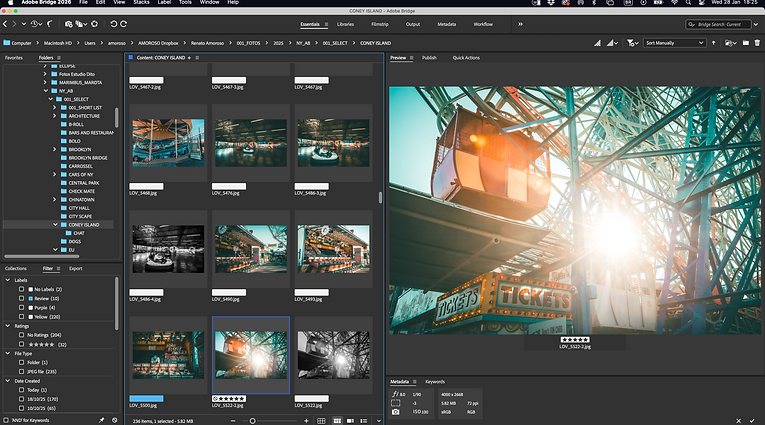Toggle ascending sort order arrow
This screenshot has width=765, height=425.
[x=713, y=43]
